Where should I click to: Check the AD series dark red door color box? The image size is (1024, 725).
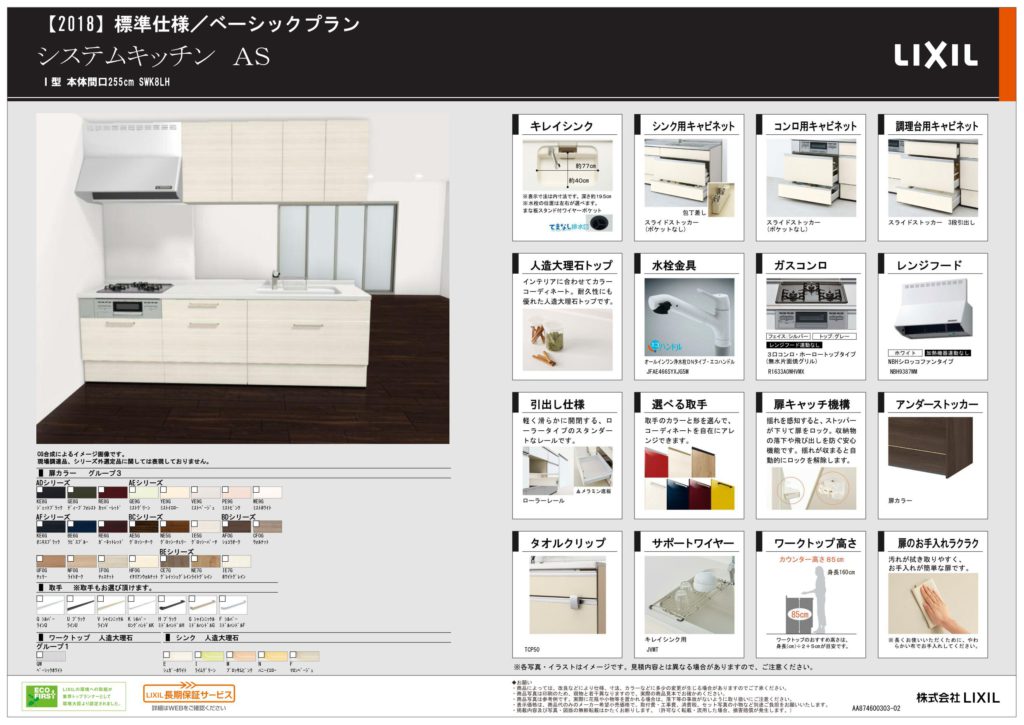coord(101,489)
